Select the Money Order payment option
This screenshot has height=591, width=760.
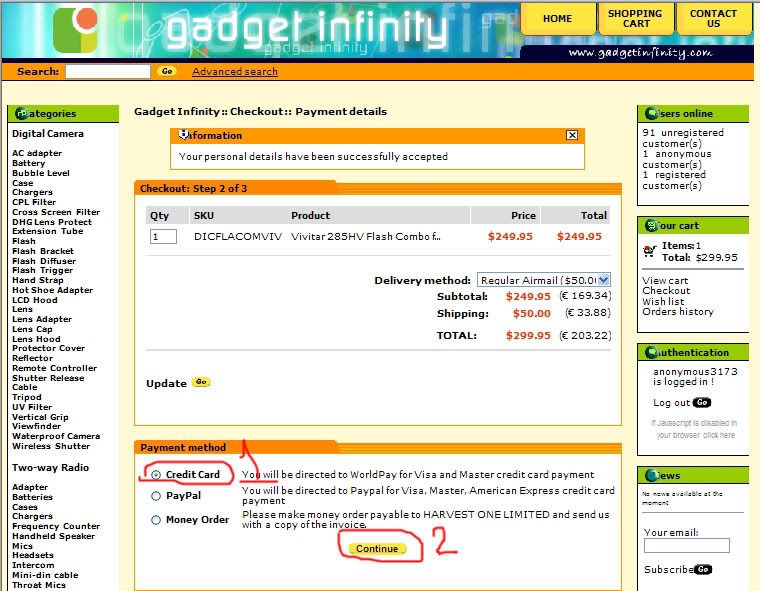(x=156, y=520)
